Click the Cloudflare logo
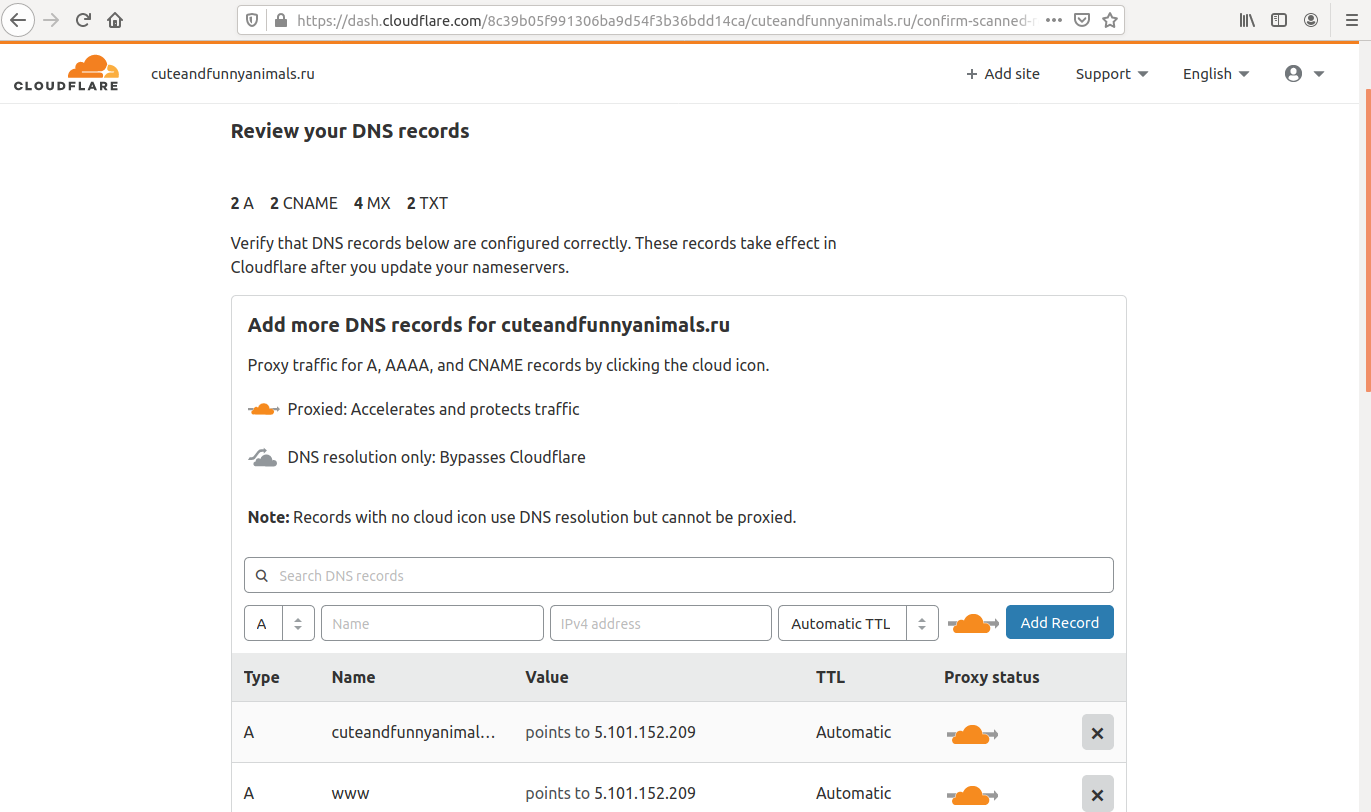Image resolution: width=1371 pixels, height=812 pixels. pos(66,73)
